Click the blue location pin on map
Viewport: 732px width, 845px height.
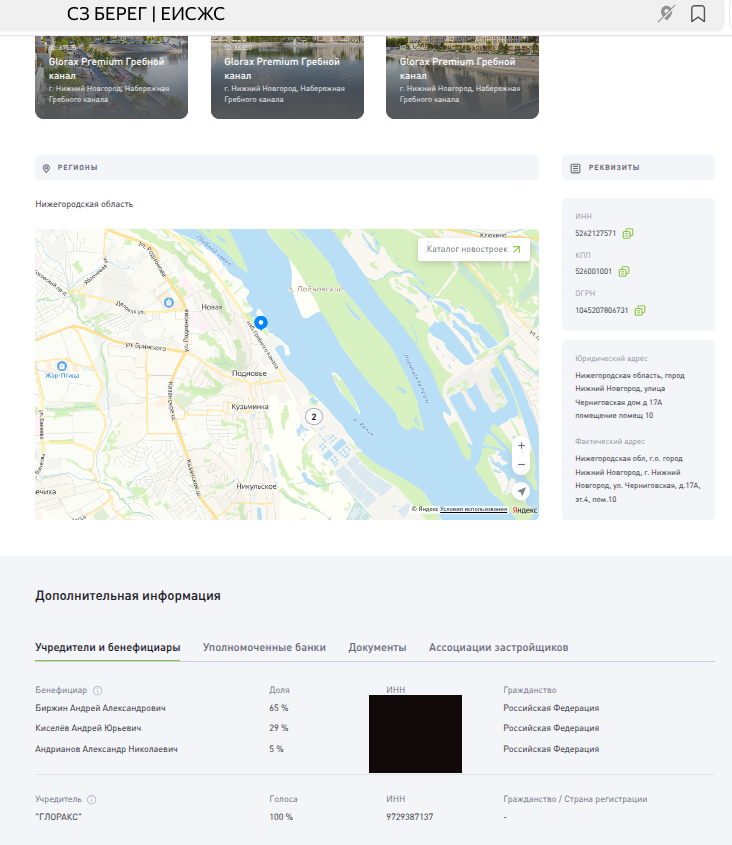click(x=261, y=322)
